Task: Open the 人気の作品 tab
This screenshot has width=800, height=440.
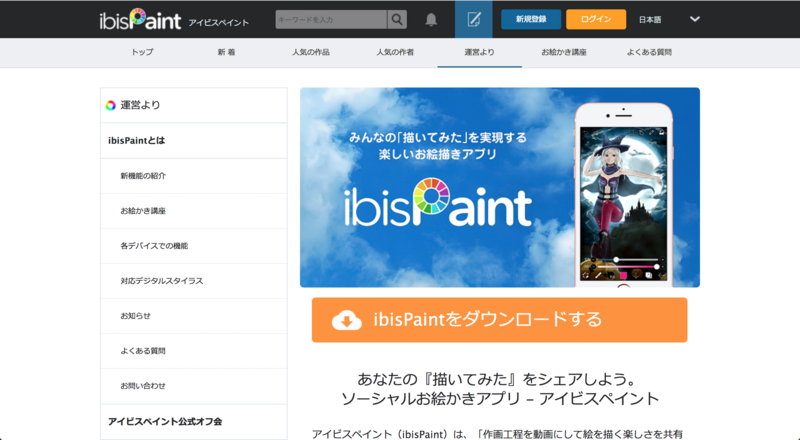Action: pyautogui.click(x=311, y=52)
